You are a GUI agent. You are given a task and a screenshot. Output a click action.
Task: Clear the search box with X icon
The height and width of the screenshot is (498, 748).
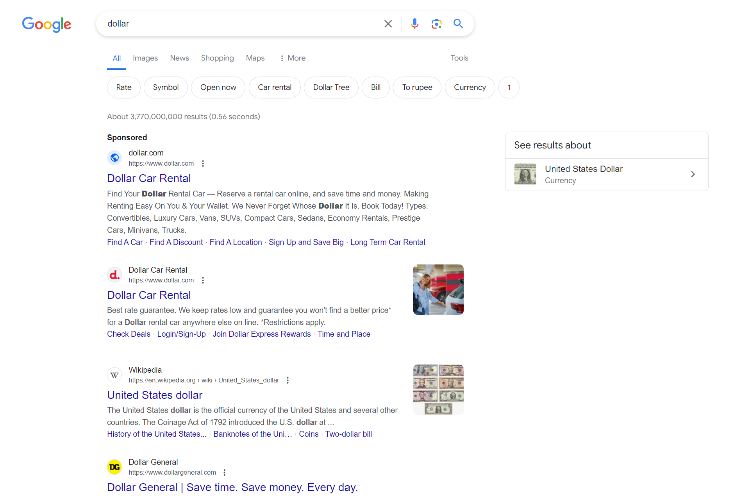click(388, 24)
